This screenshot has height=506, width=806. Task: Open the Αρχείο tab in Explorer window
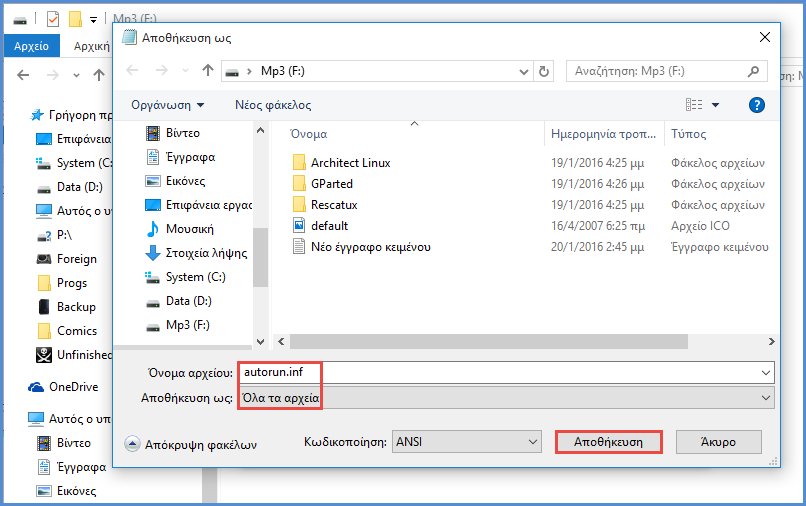tap(31, 46)
